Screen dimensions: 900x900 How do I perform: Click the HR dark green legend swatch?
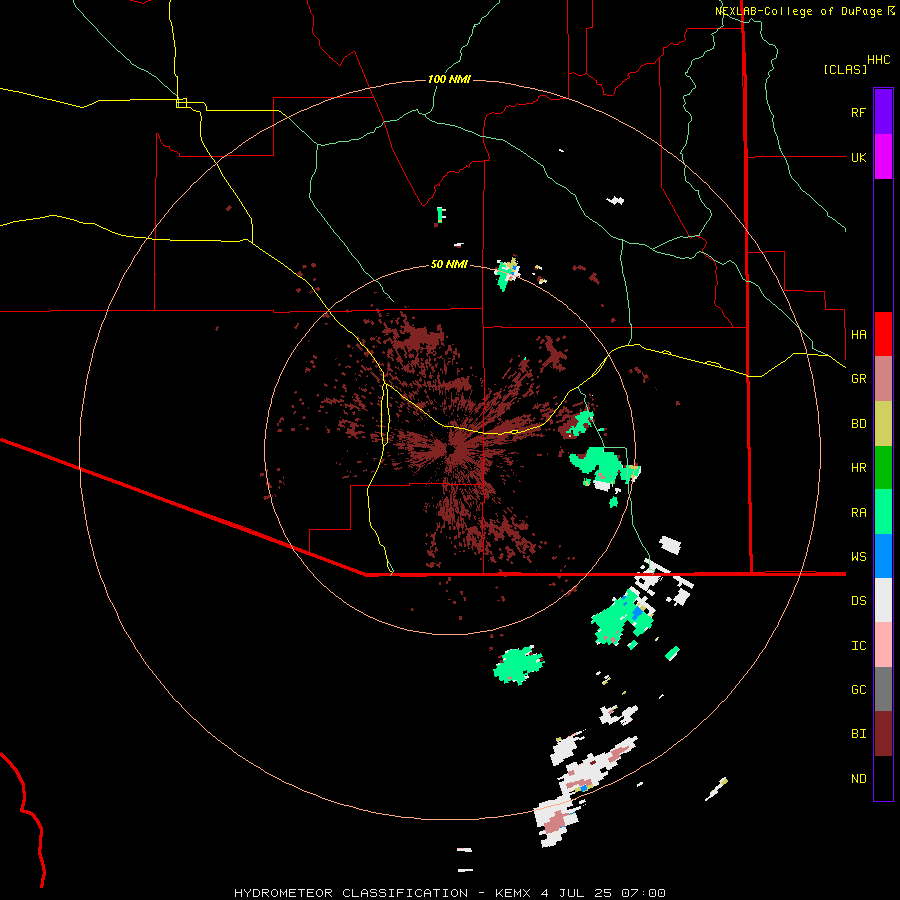tap(883, 468)
